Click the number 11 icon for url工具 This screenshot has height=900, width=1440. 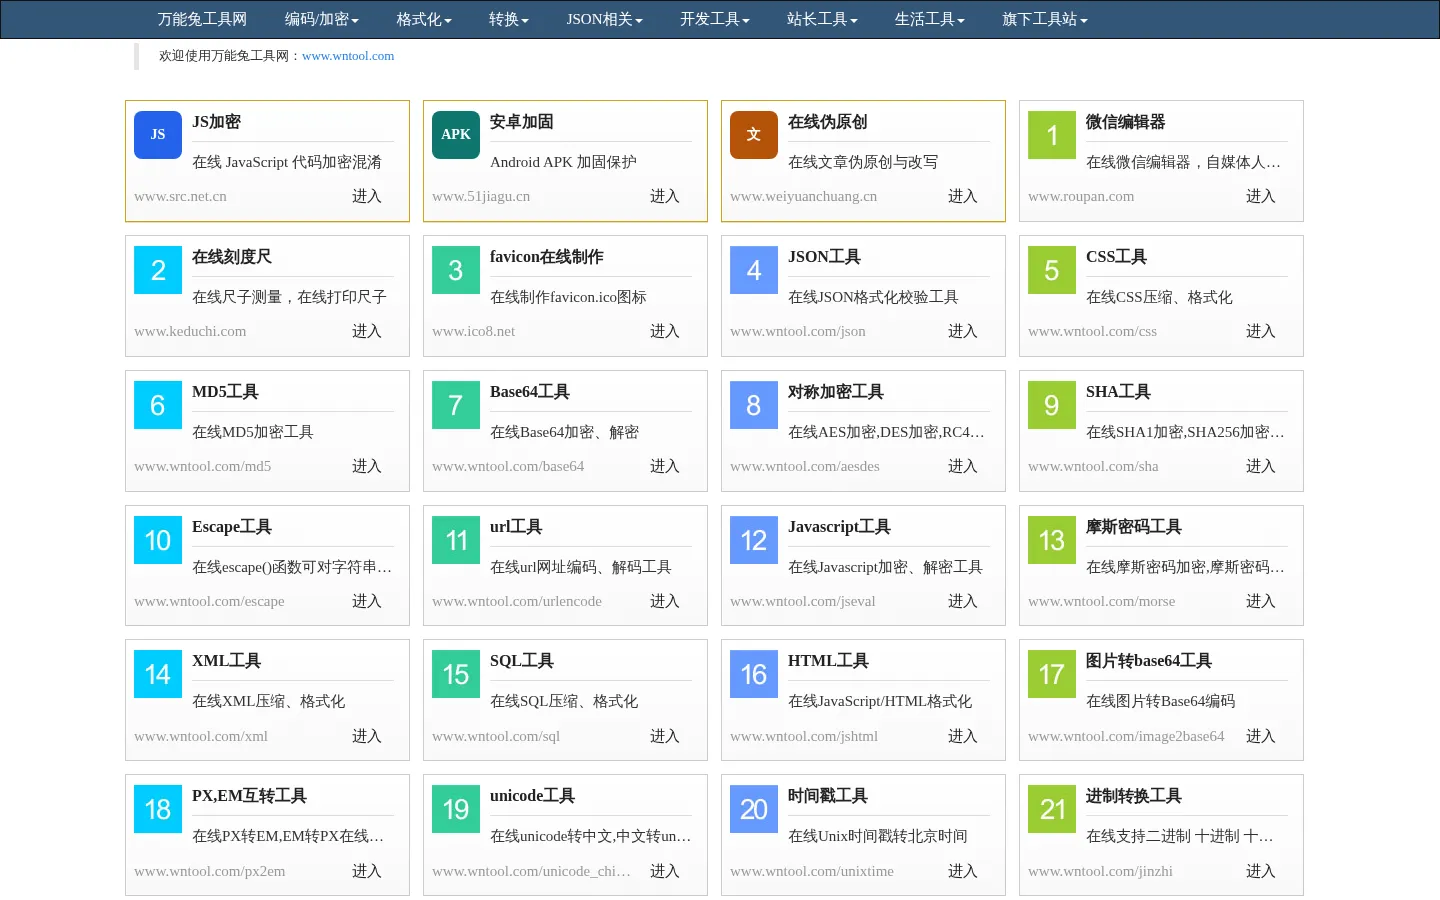(456, 540)
